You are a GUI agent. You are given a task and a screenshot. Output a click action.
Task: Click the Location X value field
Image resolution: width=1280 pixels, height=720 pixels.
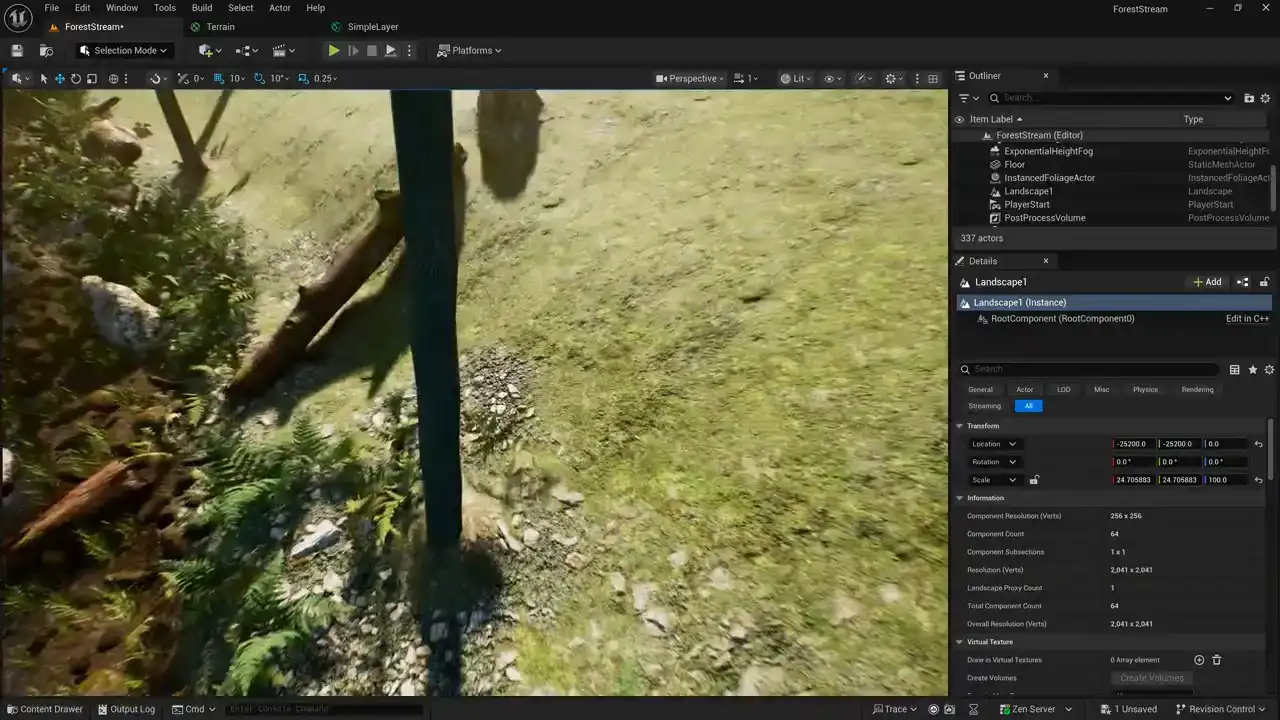pyautogui.click(x=1132, y=444)
